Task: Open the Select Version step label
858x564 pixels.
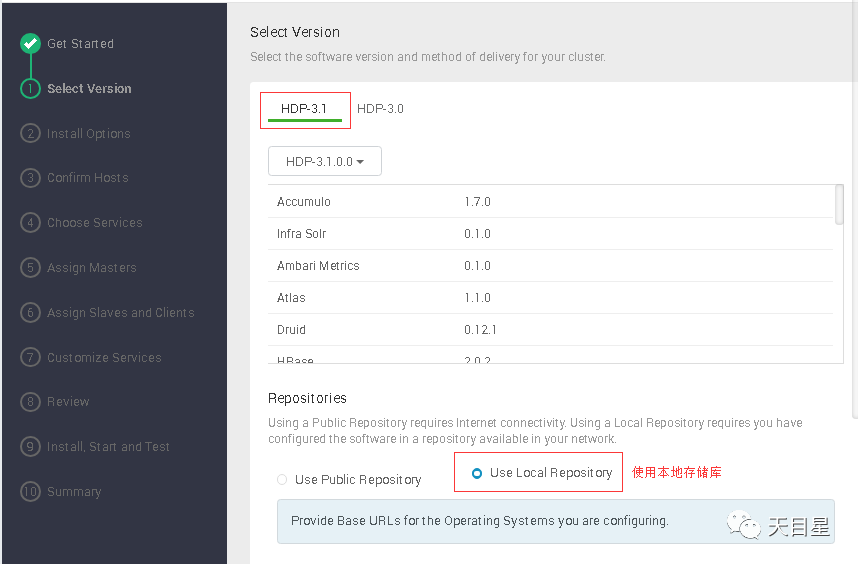Action: point(89,89)
